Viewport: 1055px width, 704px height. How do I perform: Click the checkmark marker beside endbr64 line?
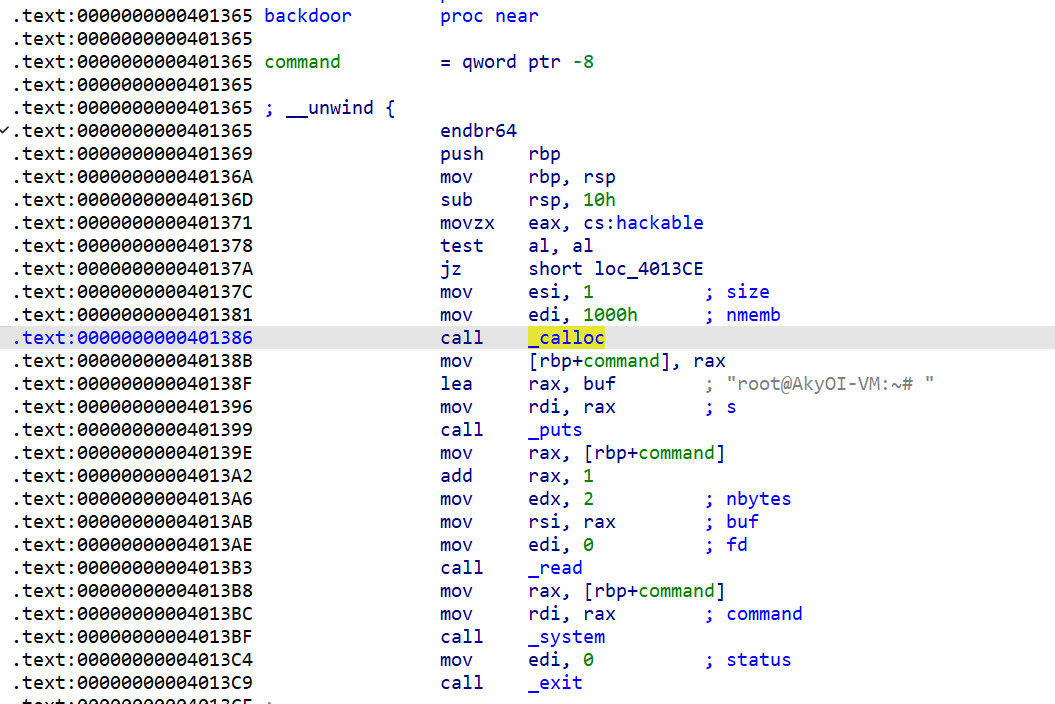pos(7,131)
